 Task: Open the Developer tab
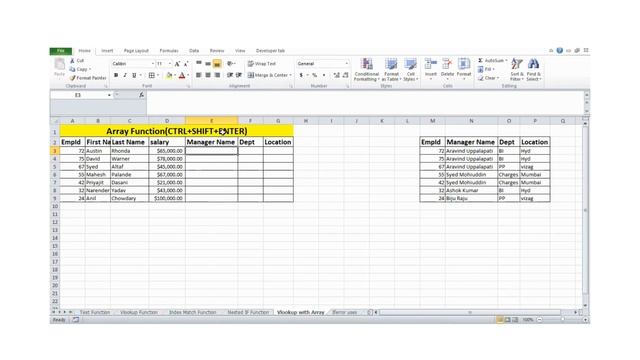pos(270,51)
